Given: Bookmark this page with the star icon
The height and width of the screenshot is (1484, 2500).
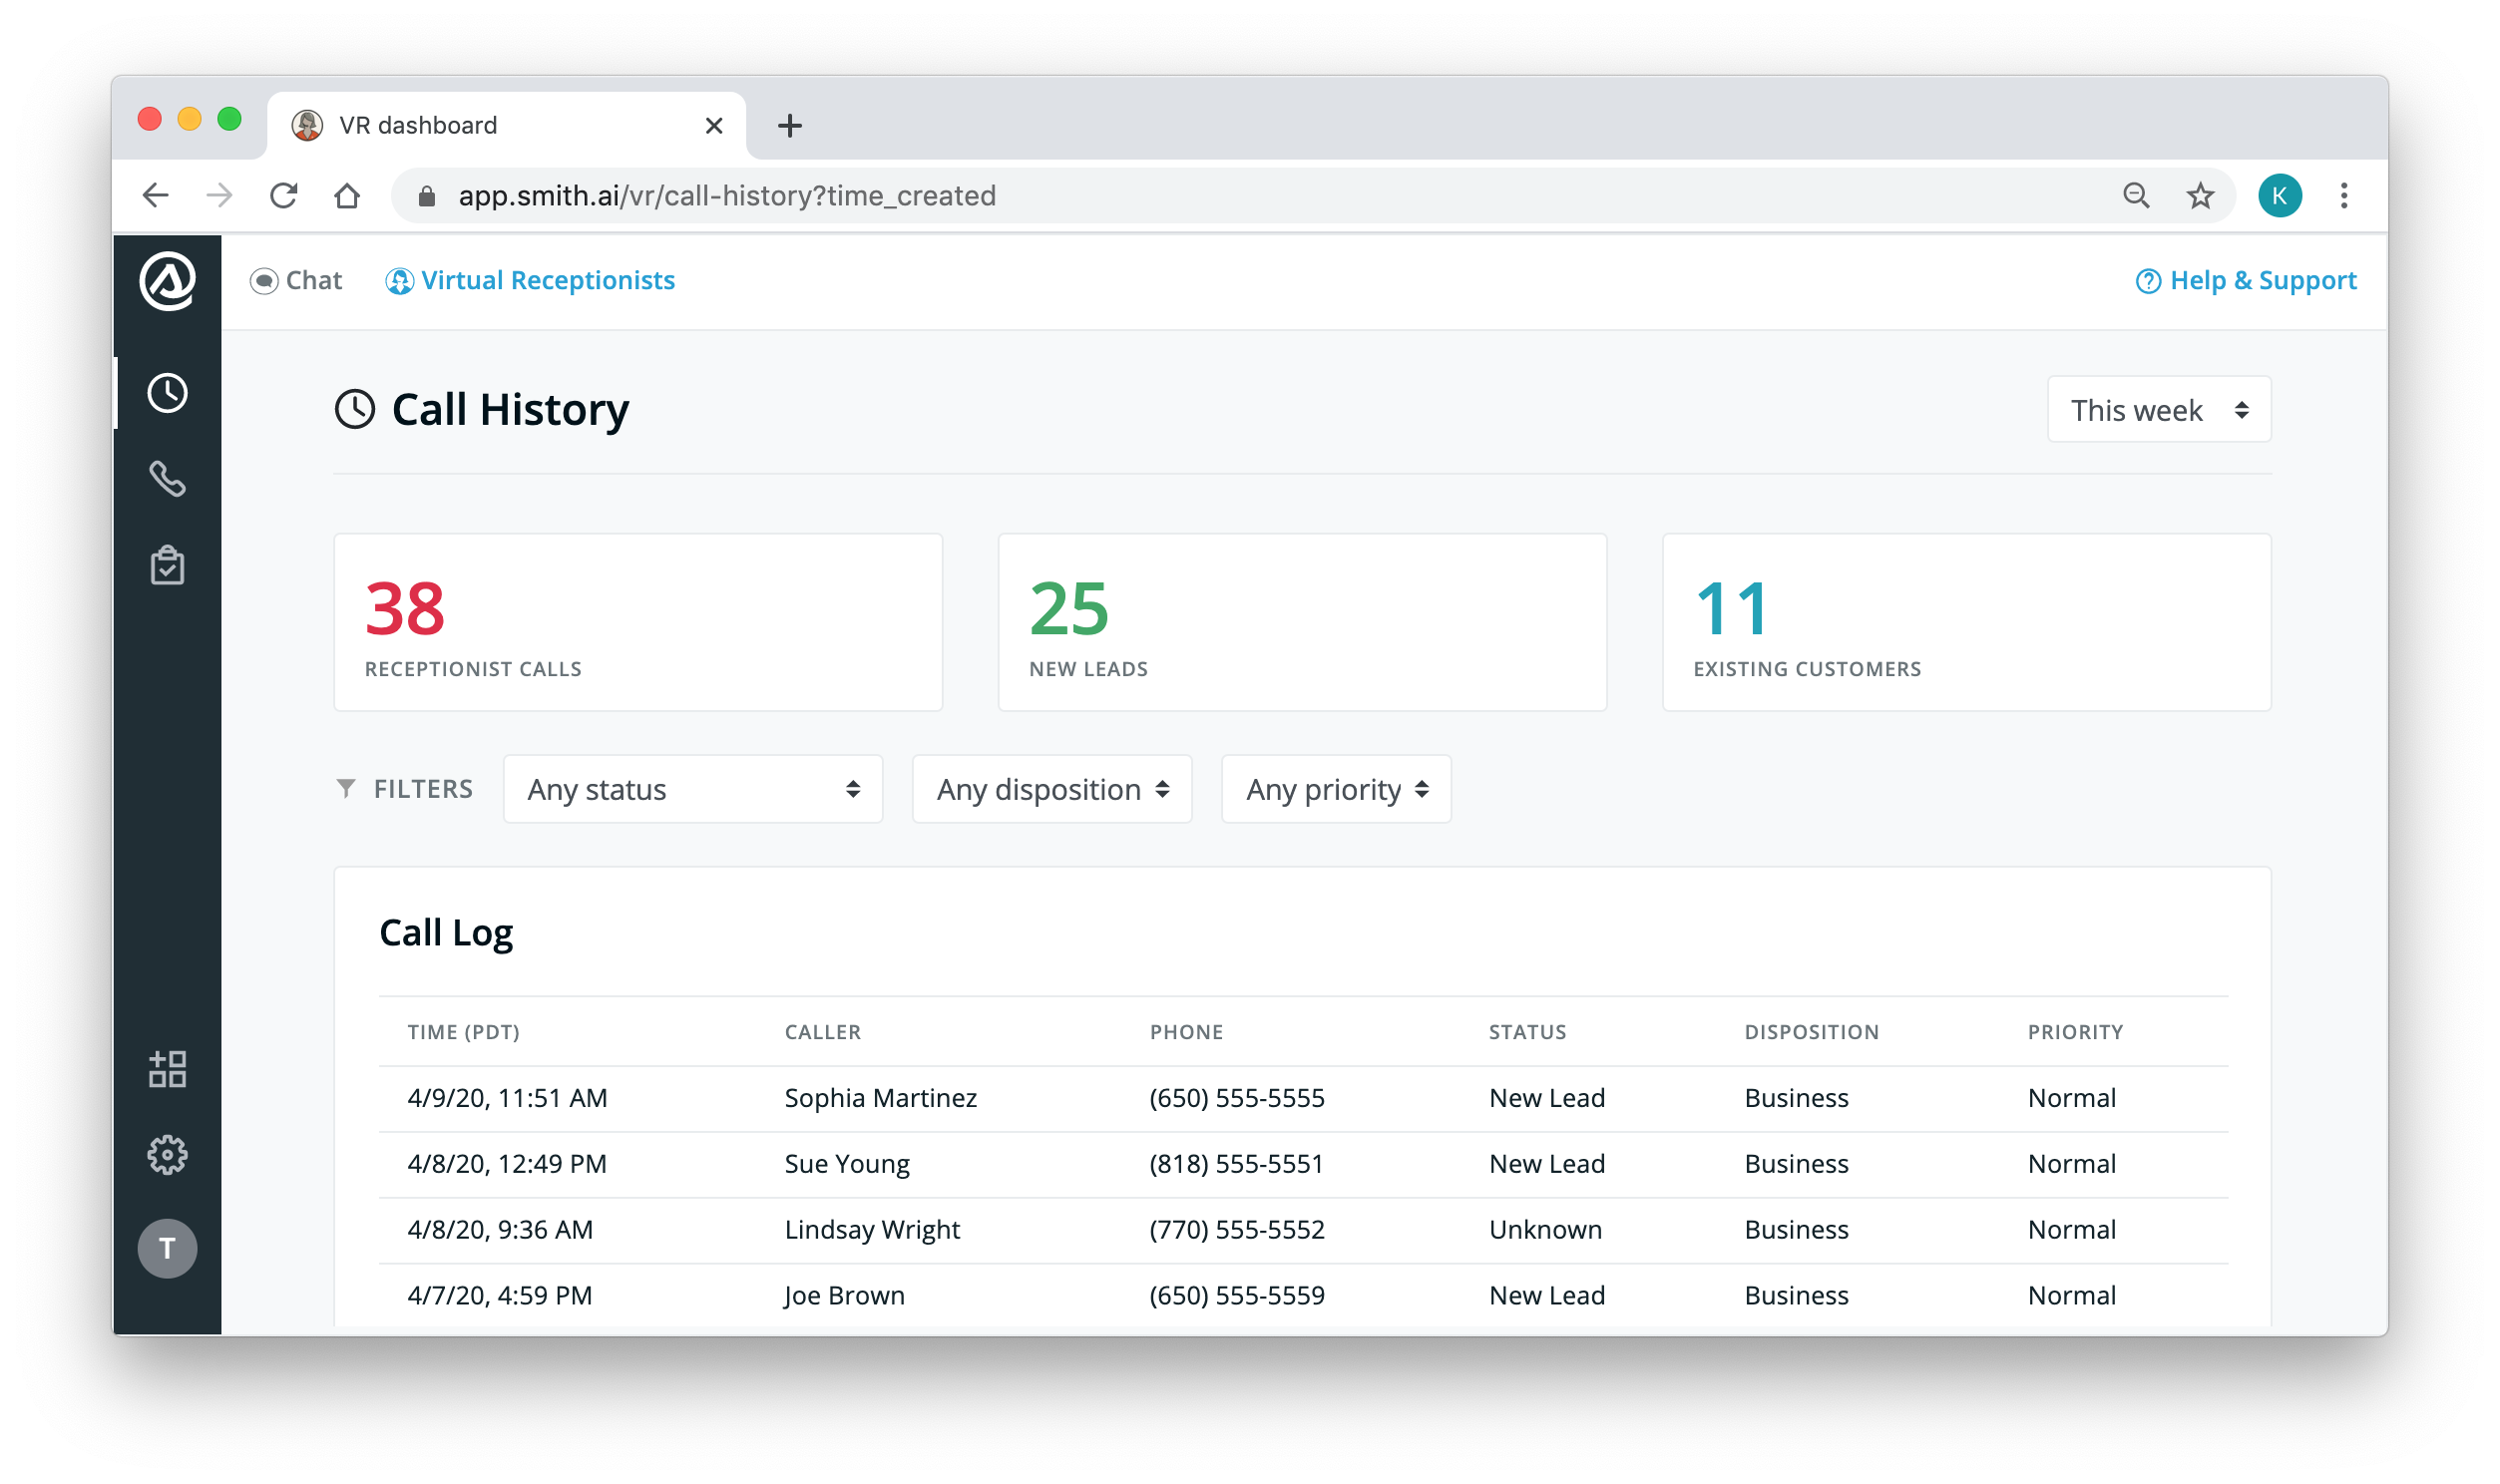Looking at the screenshot, I should click(x=2199, y=195).
